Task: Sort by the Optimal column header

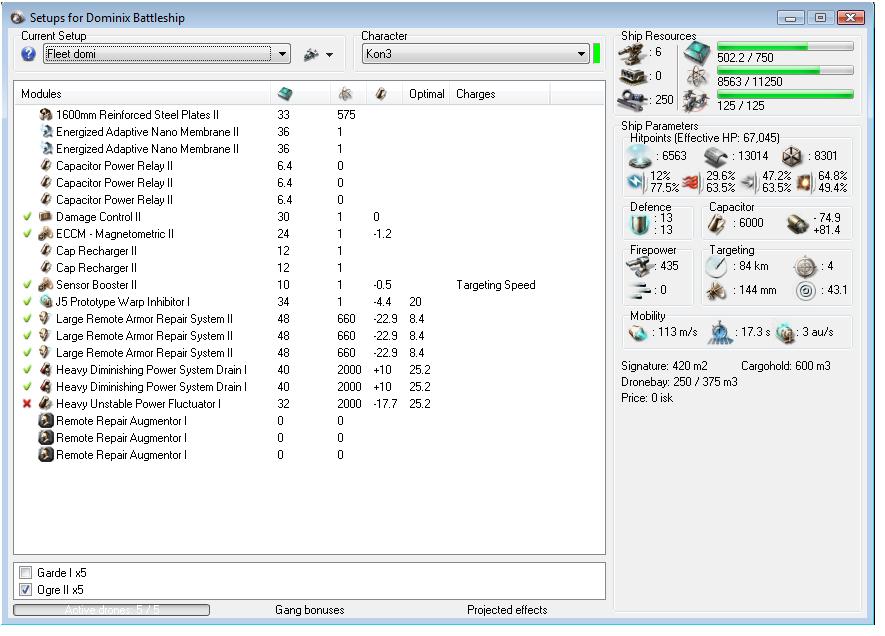Action: pyautogui.click(x=427, y=94)
